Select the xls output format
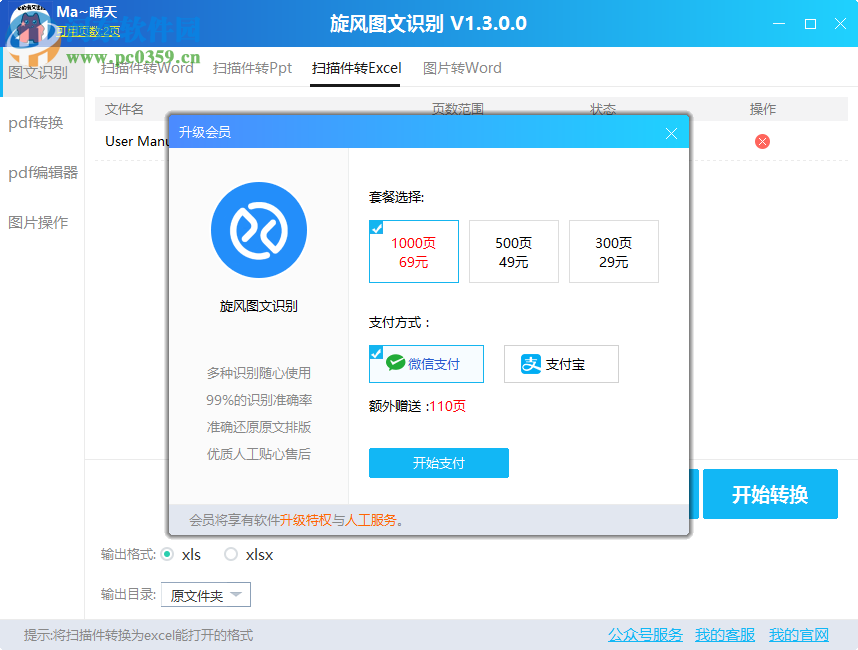858x650 pixels. click(x=170, y=554)
